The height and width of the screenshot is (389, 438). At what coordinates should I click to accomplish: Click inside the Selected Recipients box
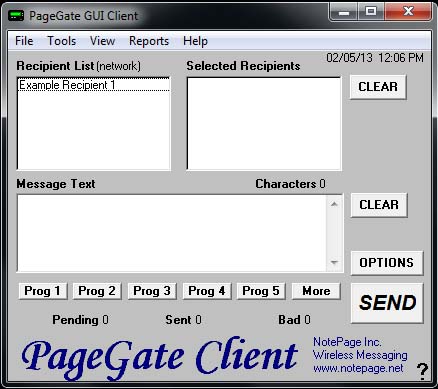click(x=264, y=124)
